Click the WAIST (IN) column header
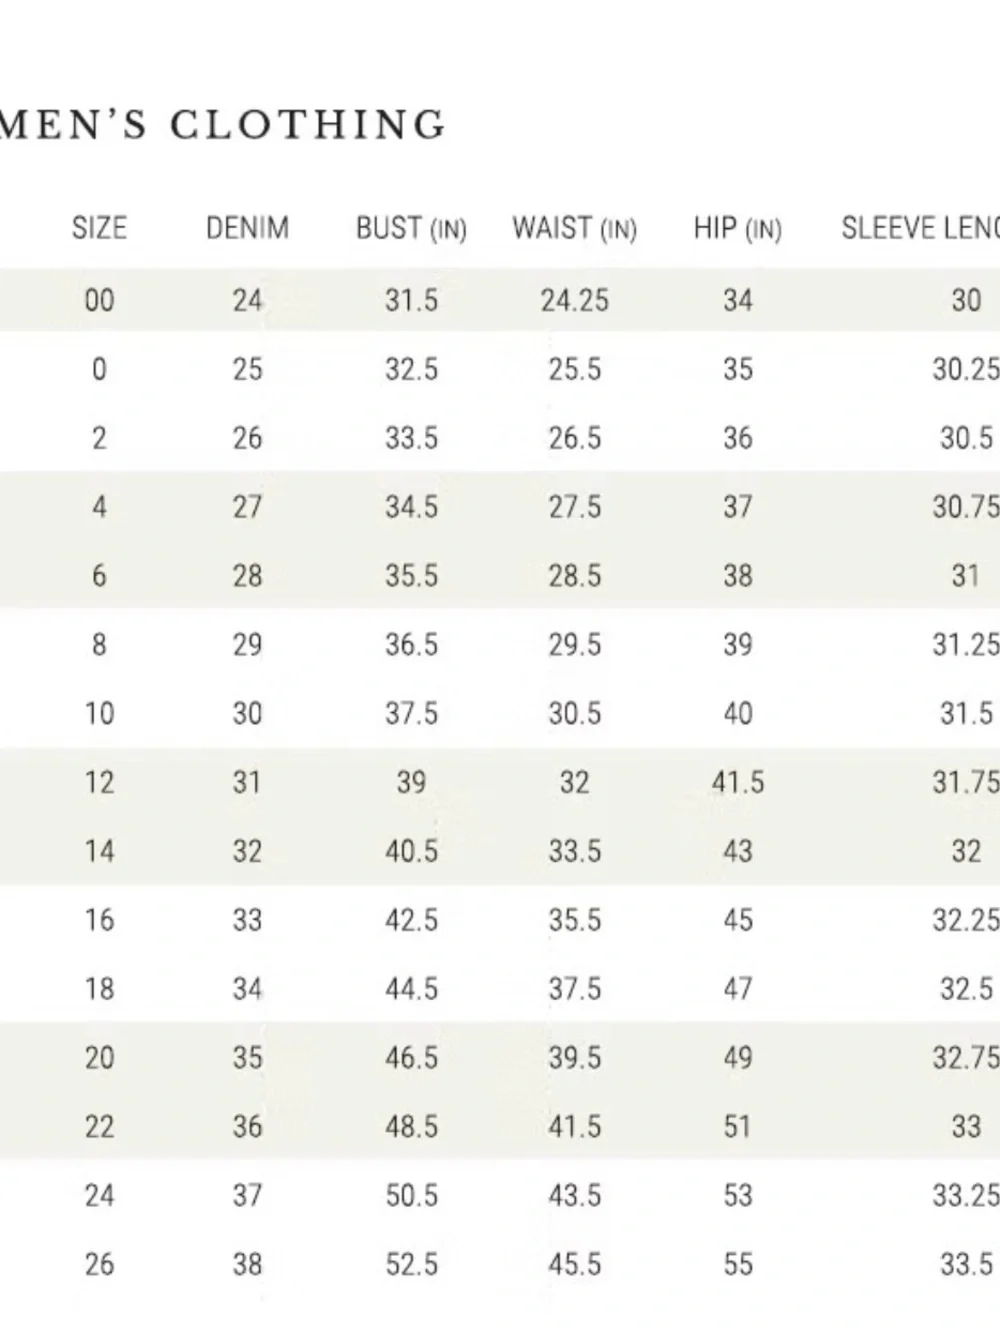This screenshot has width=1000, height=1333. tap(574, 229)
